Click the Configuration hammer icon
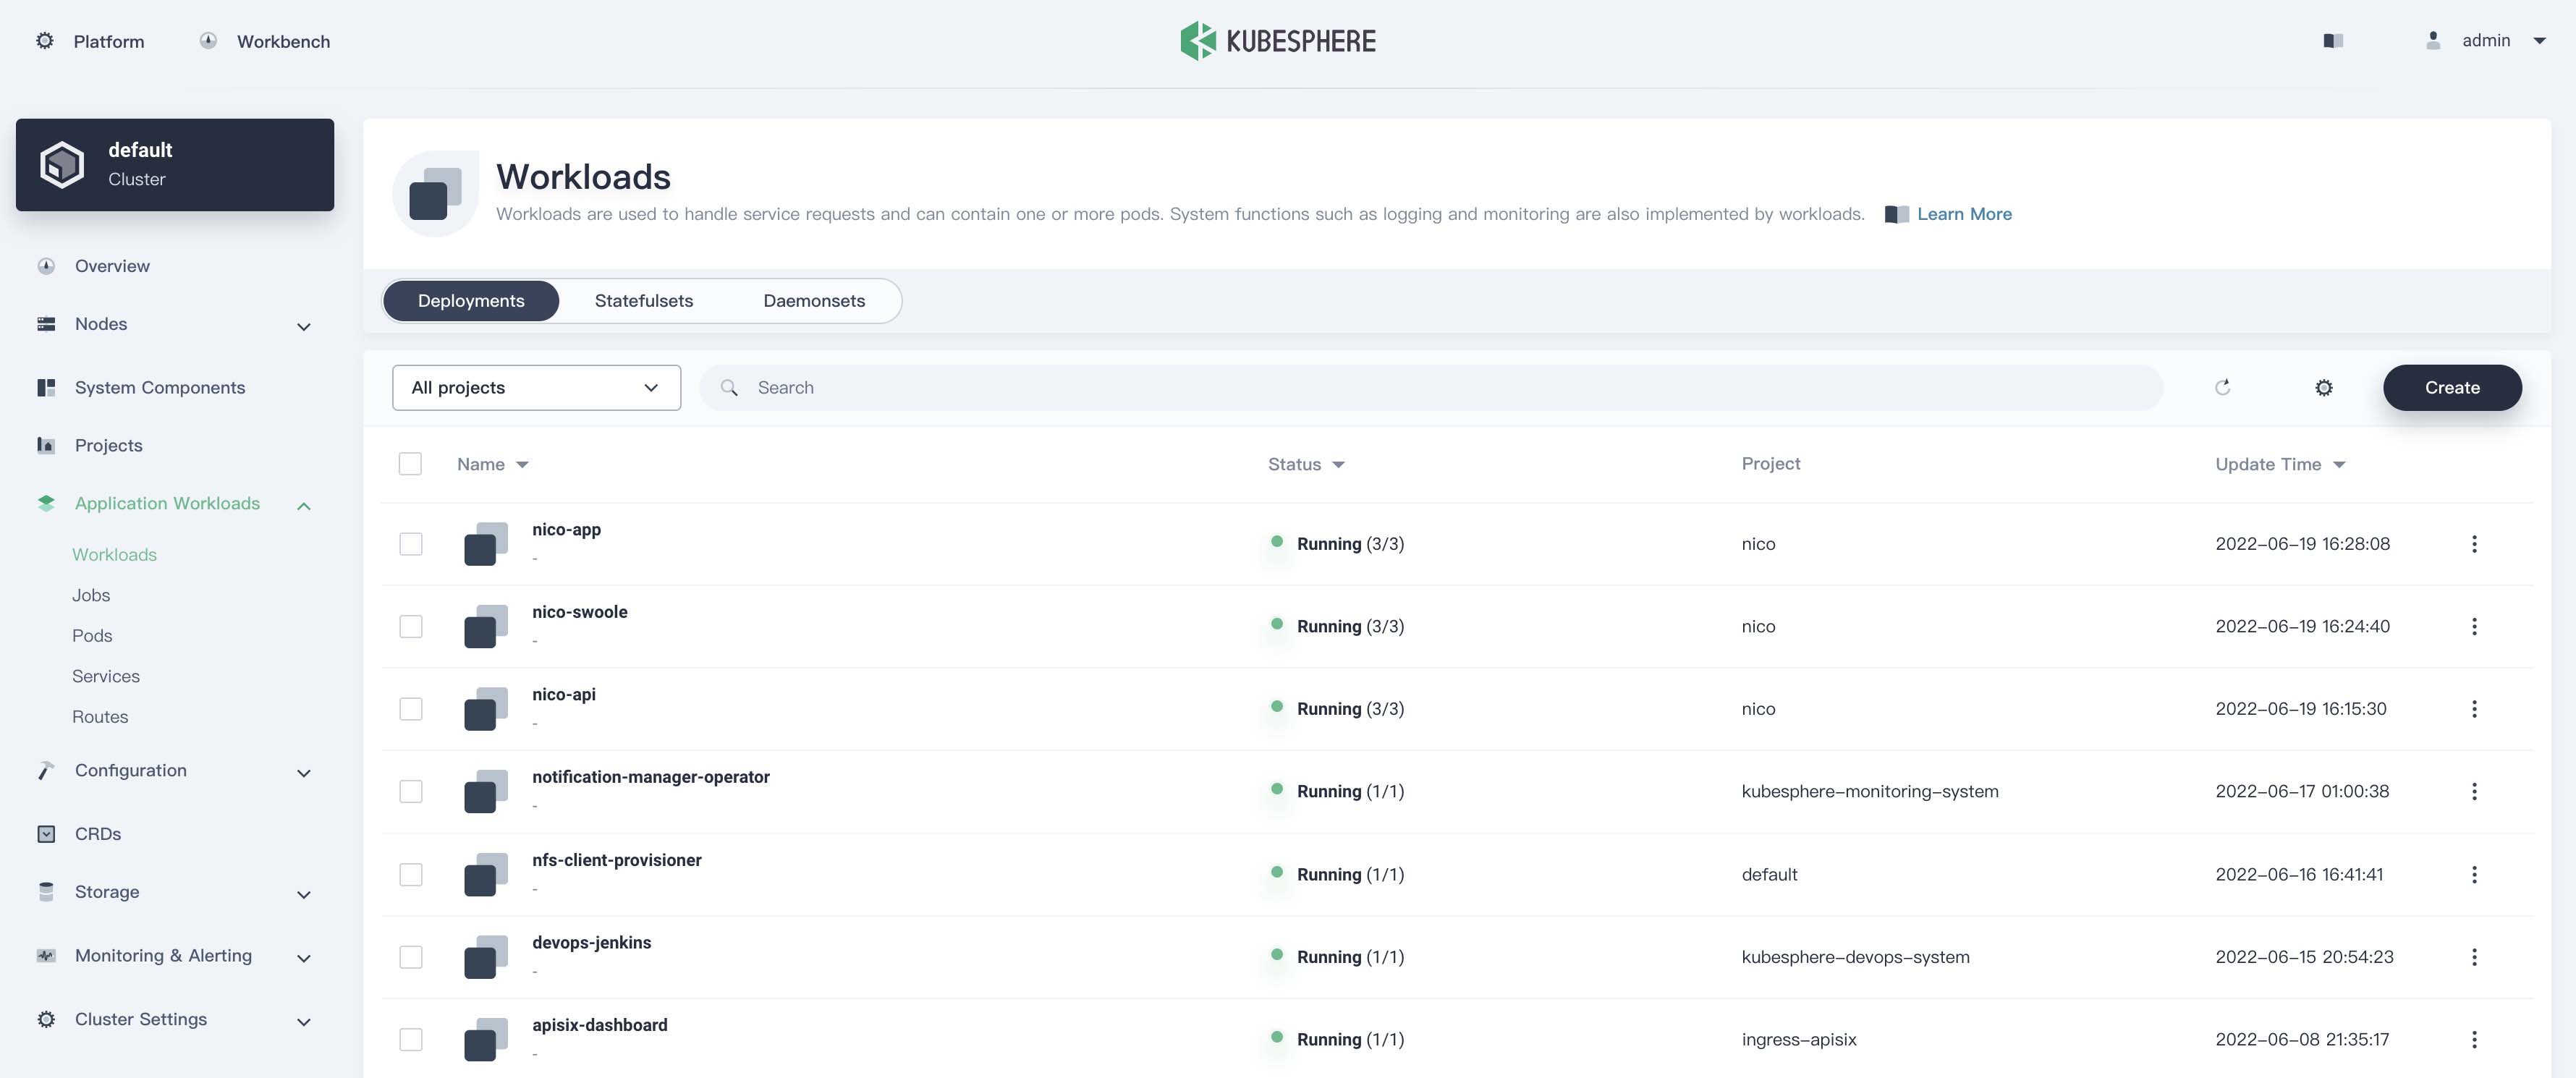The image size is (2576, 1078). [x=46, y=771]
